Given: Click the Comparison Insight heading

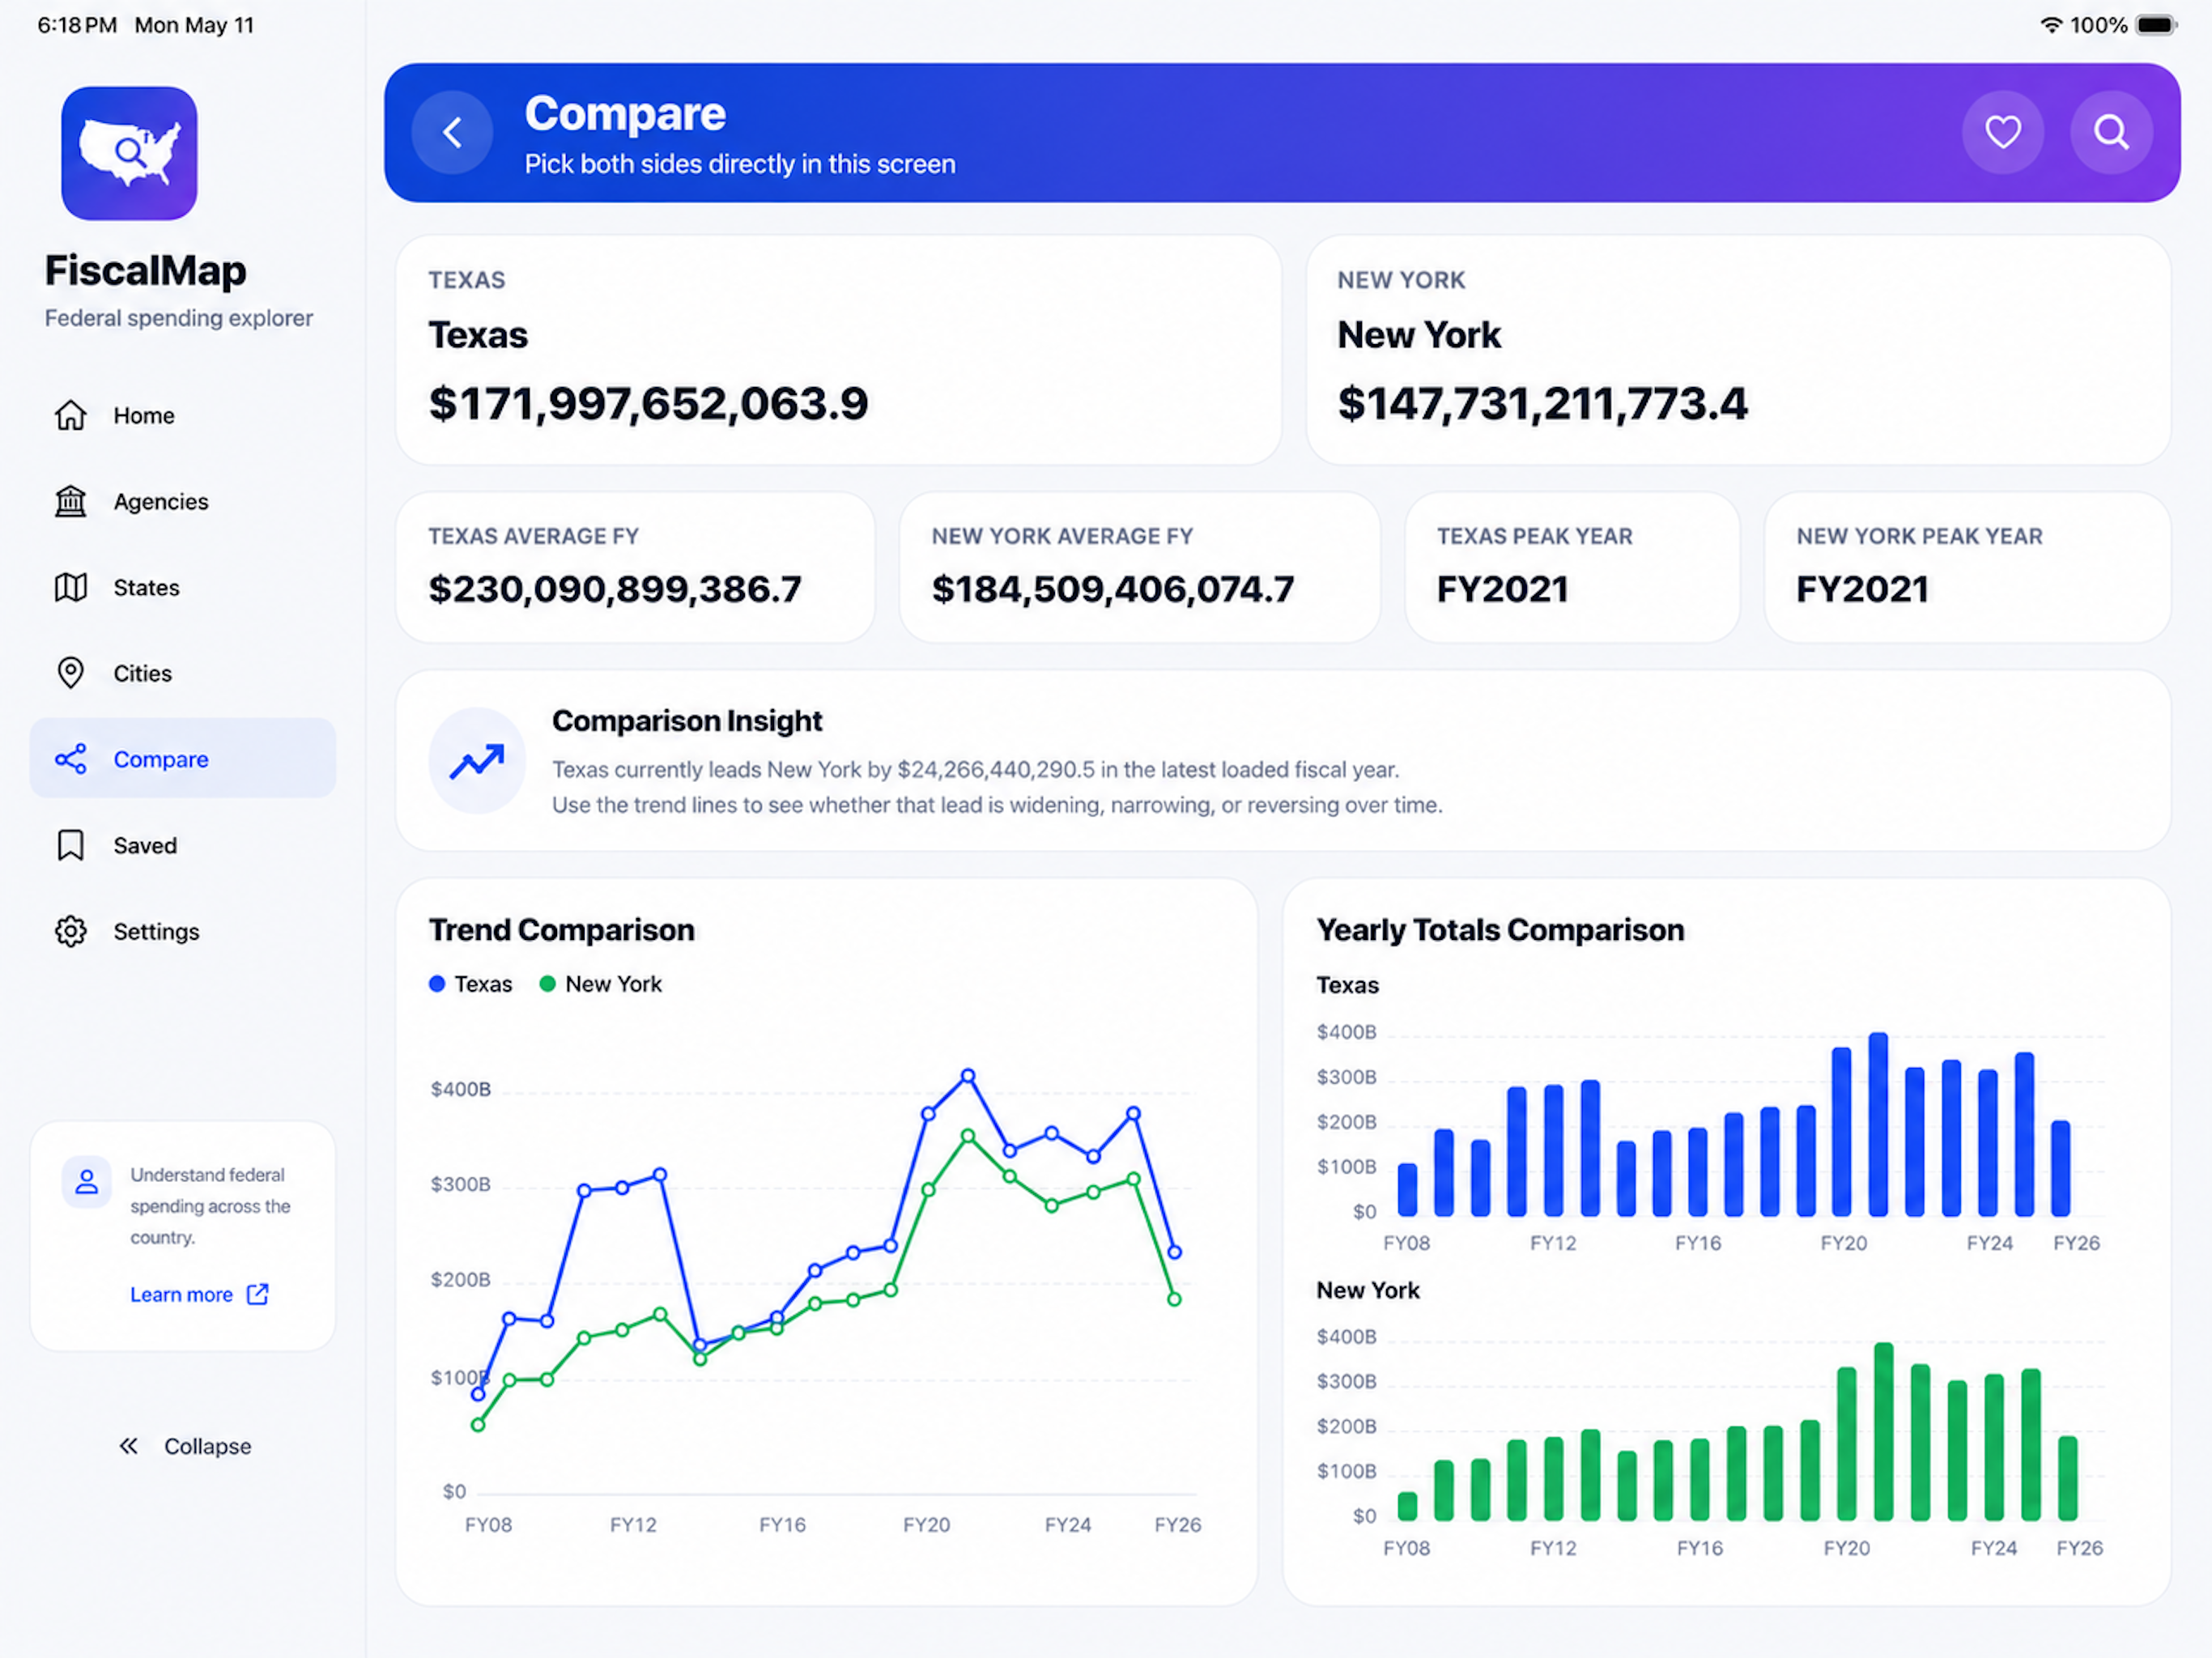Looking at the screenshot, I should point(687,721).
